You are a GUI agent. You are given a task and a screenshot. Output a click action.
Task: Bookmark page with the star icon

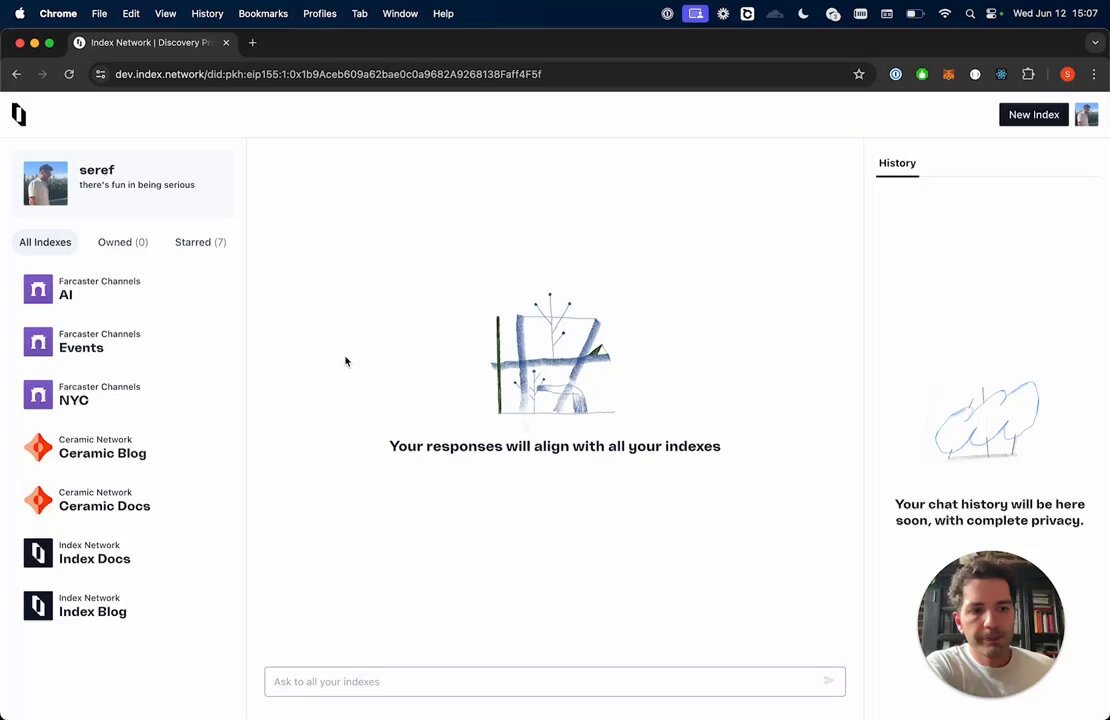859,74
